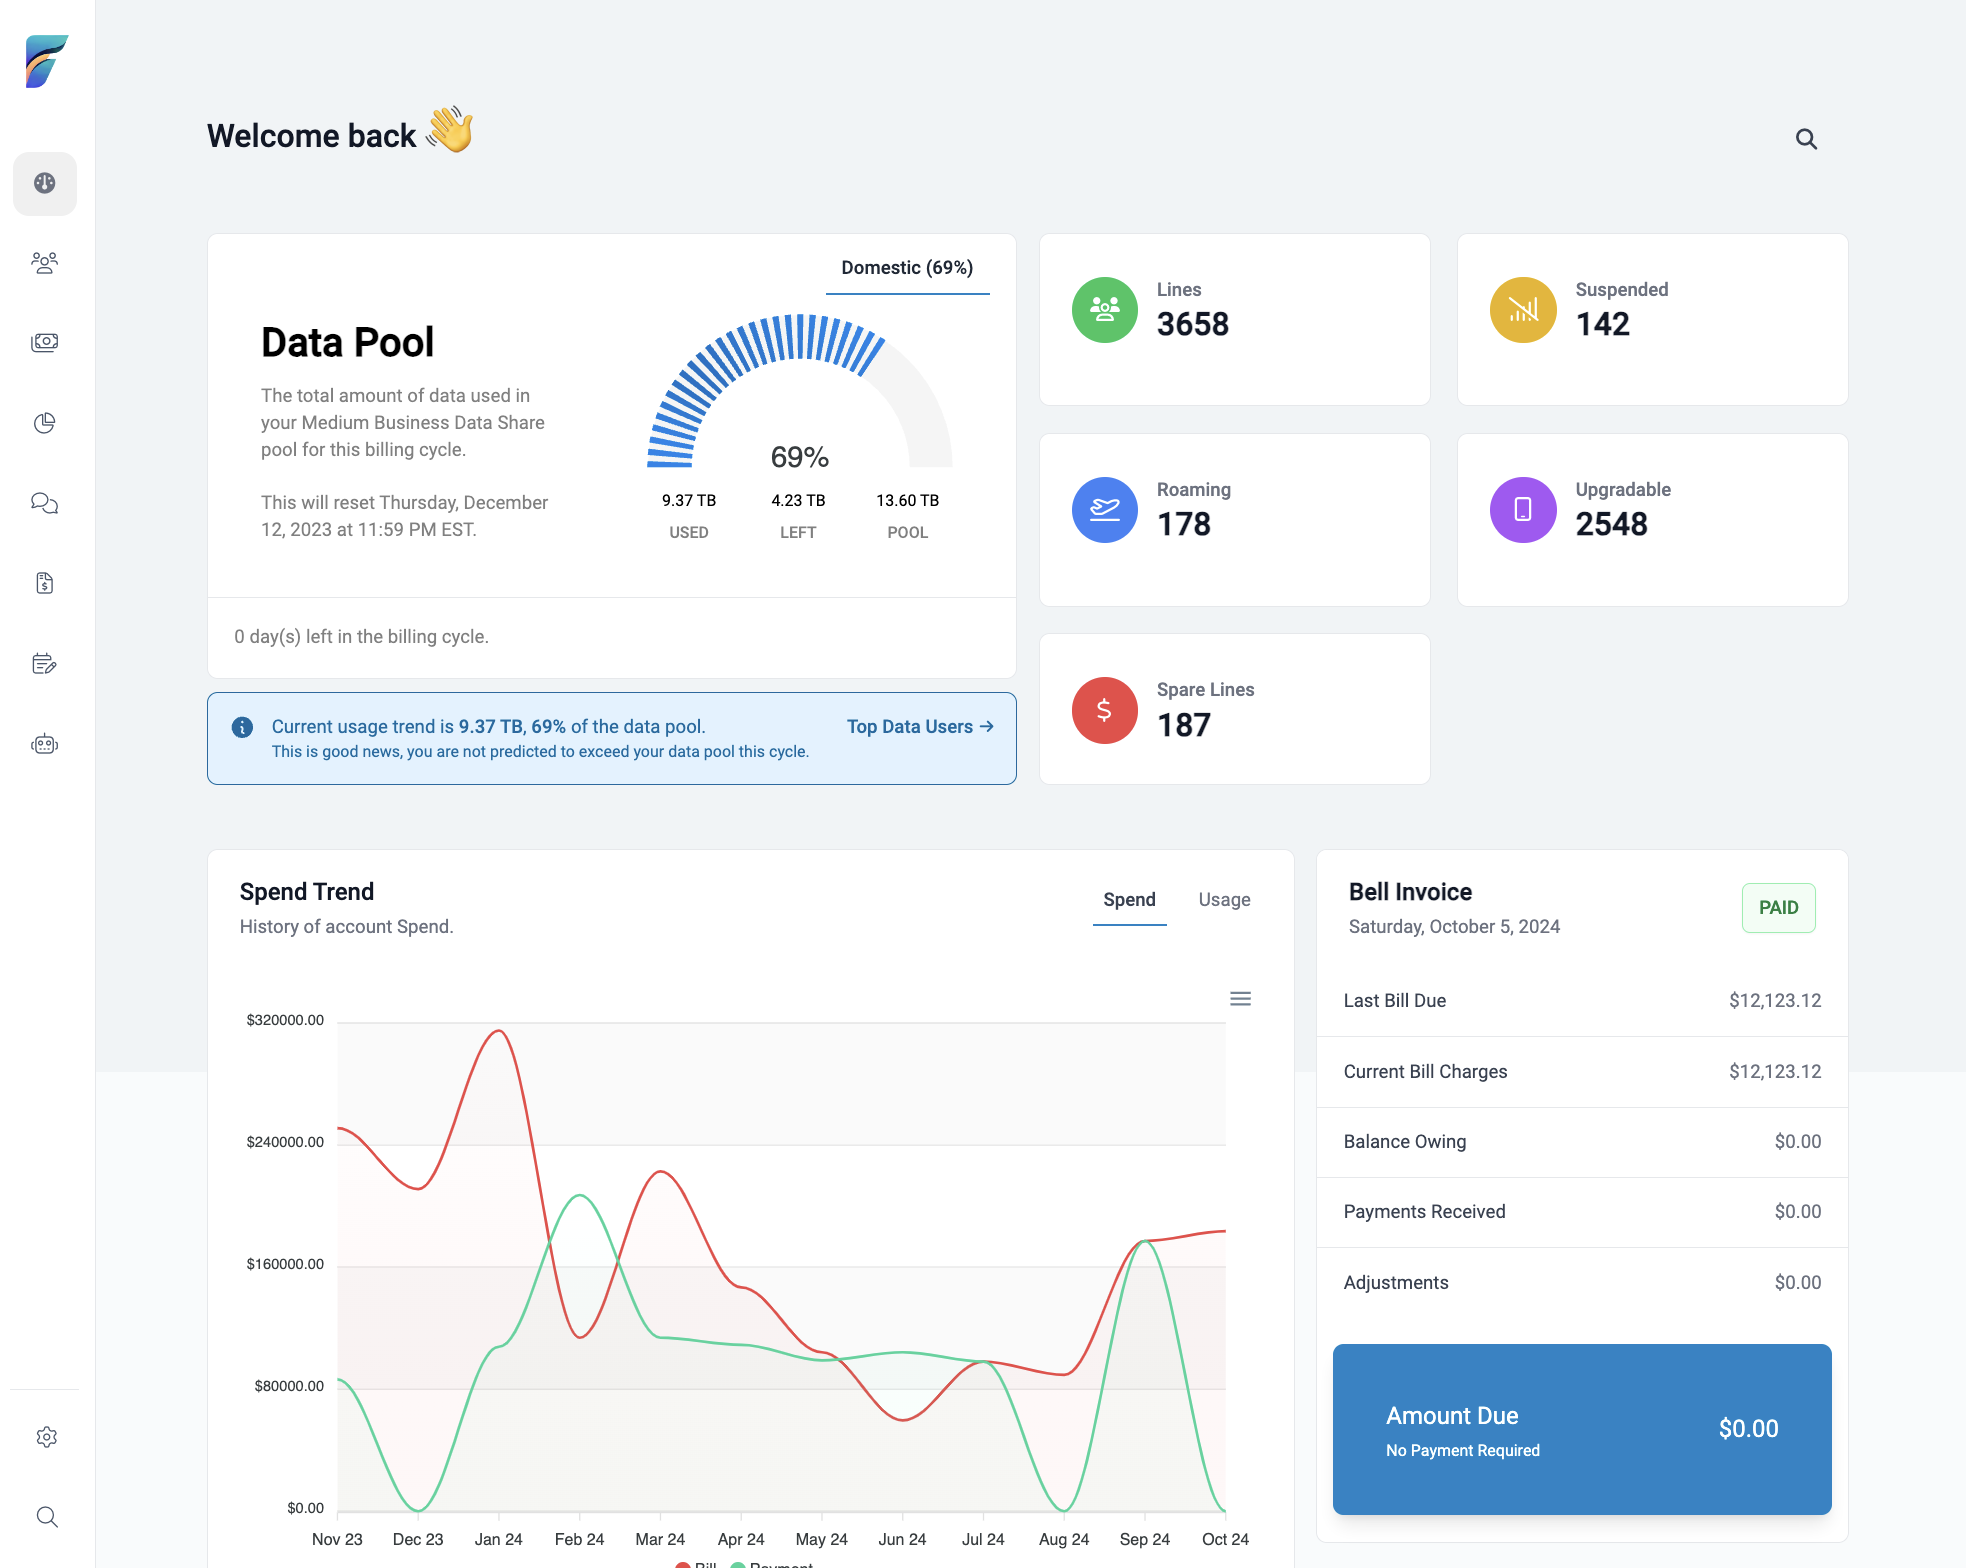Click the Data Pool heading
The height and width of the screenshot is (1568, 1966).
347,343
